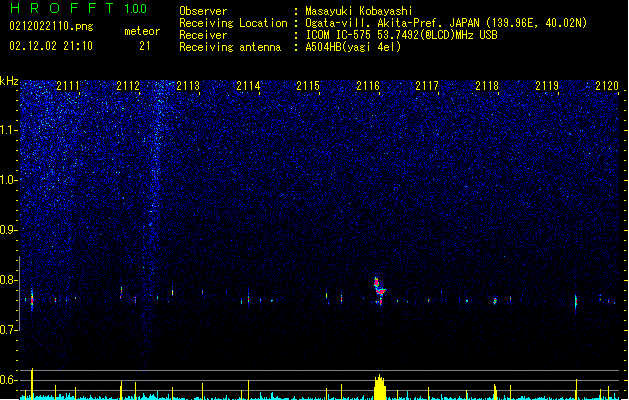Click the 0.9 kHz frequency label
629x400 pixels.
pyautogui.click(x=9, y=230)
